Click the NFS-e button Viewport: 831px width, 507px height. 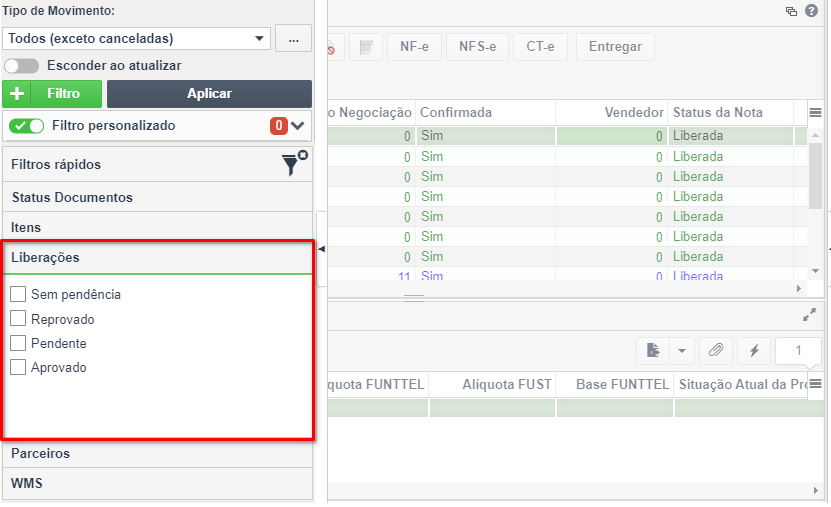(478, 47)
